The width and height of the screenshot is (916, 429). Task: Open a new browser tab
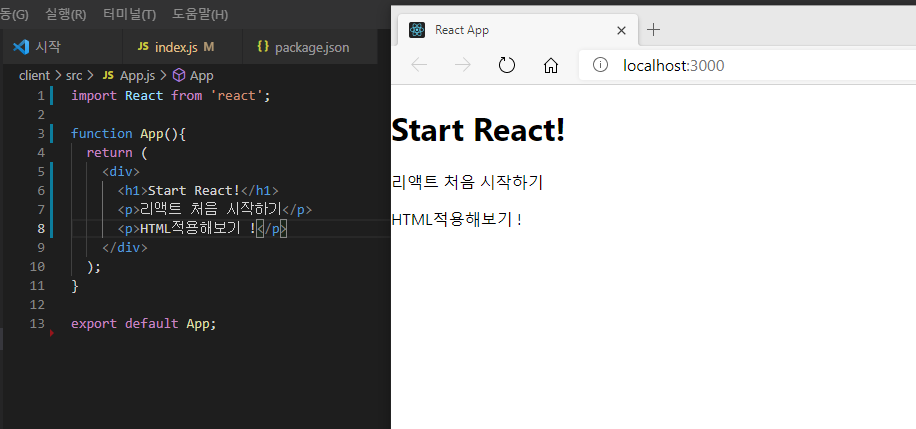654,30
